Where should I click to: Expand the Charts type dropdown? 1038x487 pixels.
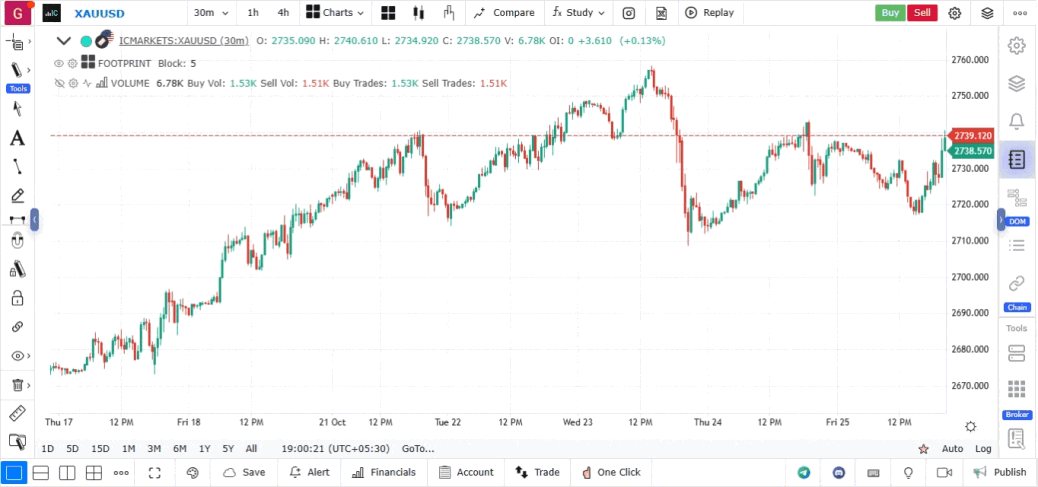[335, 13]
